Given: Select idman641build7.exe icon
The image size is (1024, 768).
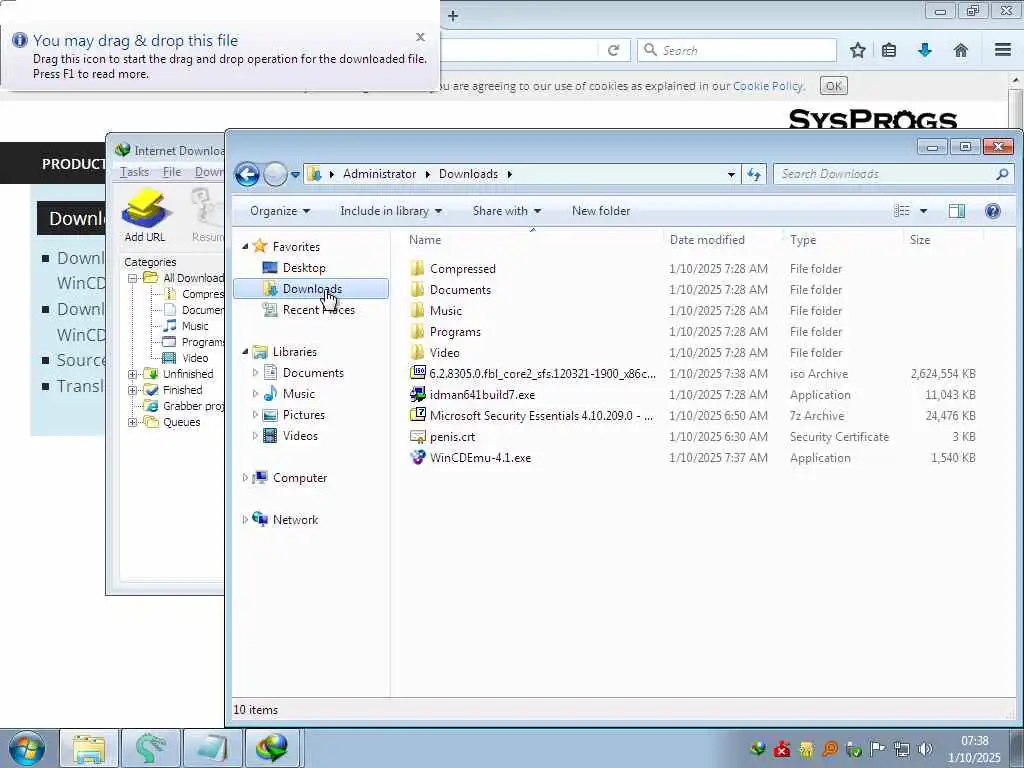Looking at the screenshot, I should coord(417,394).
